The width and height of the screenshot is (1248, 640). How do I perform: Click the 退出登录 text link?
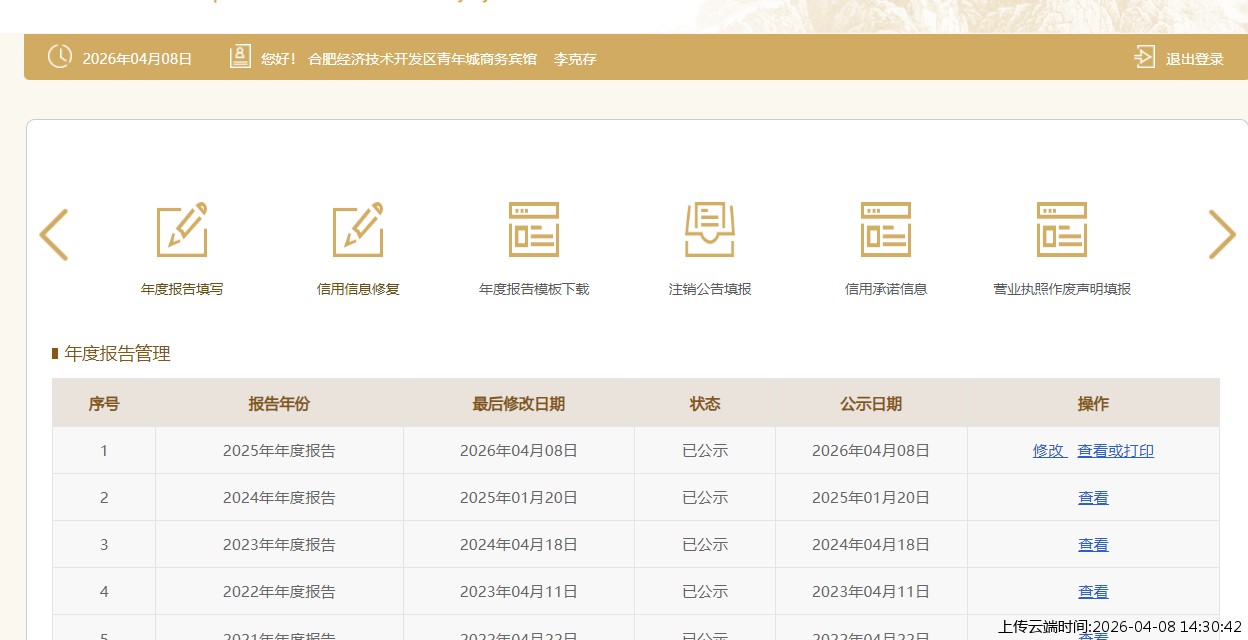(1194, 59)
